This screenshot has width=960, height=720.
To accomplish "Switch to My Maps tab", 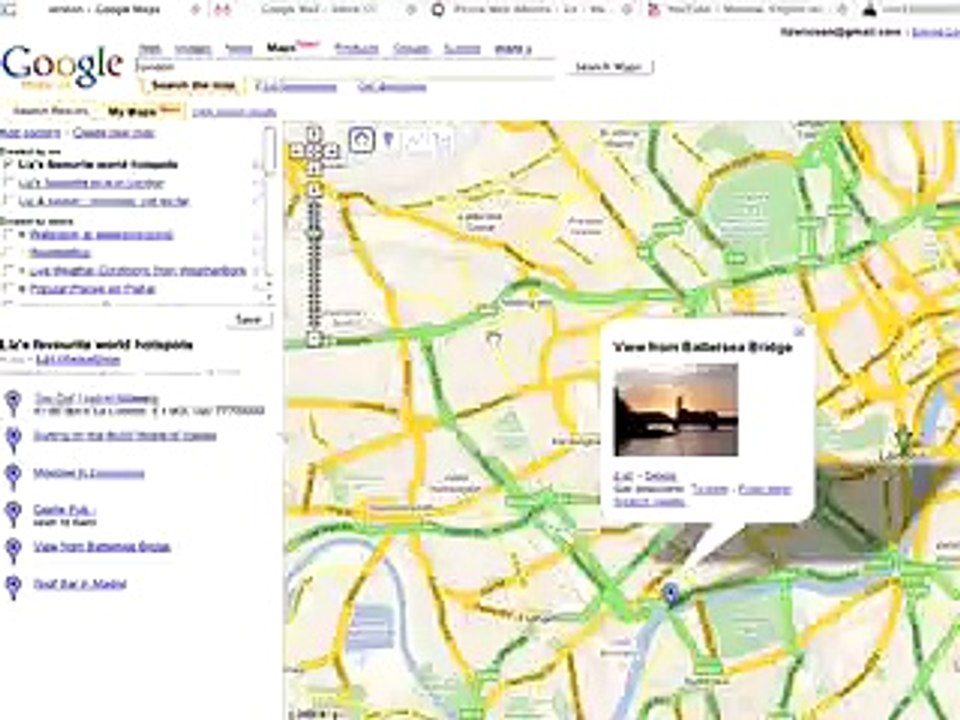I will coord(143,111).
